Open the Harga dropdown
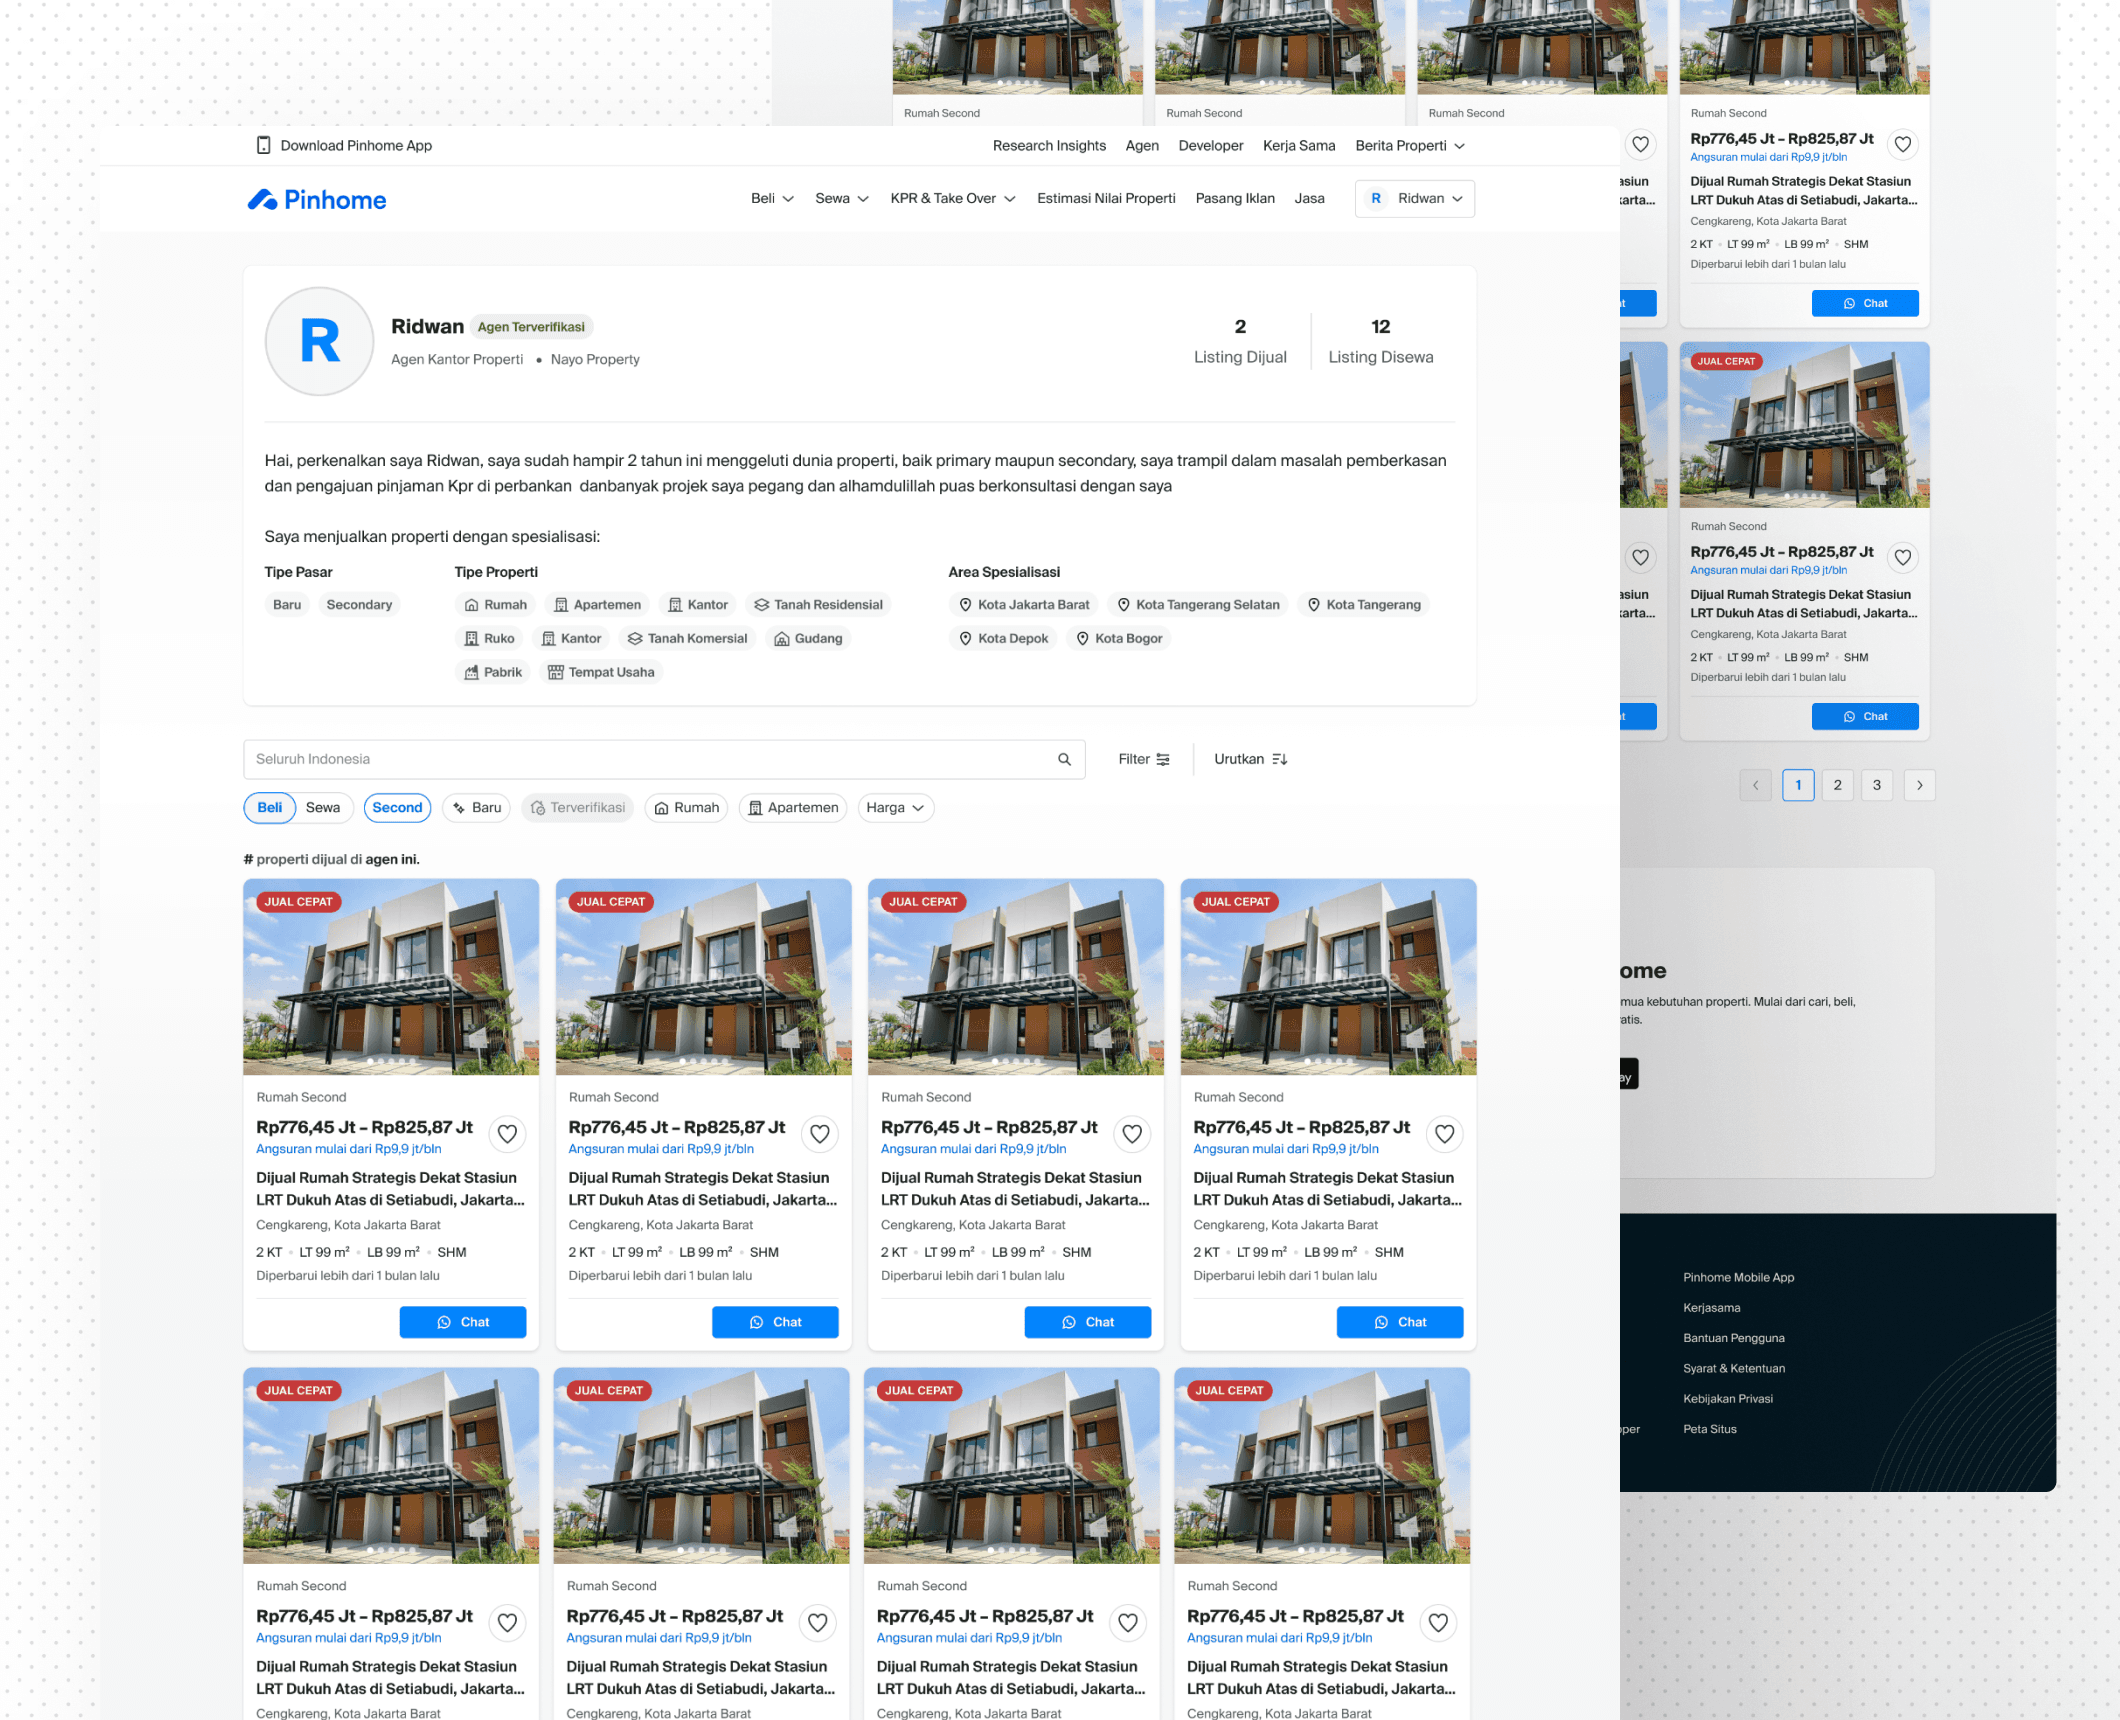The width and height of the screenshot is (2120, 1720). pyautogui.click(x=895, y=808)
